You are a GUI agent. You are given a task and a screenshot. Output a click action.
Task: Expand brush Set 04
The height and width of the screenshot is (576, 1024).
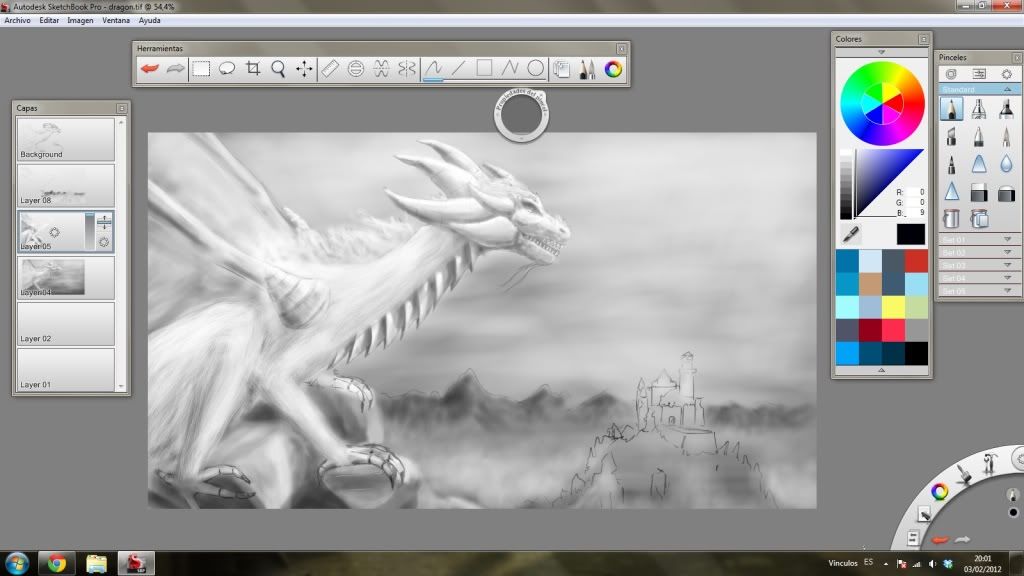pyautogui.click(x=978, y=278)
